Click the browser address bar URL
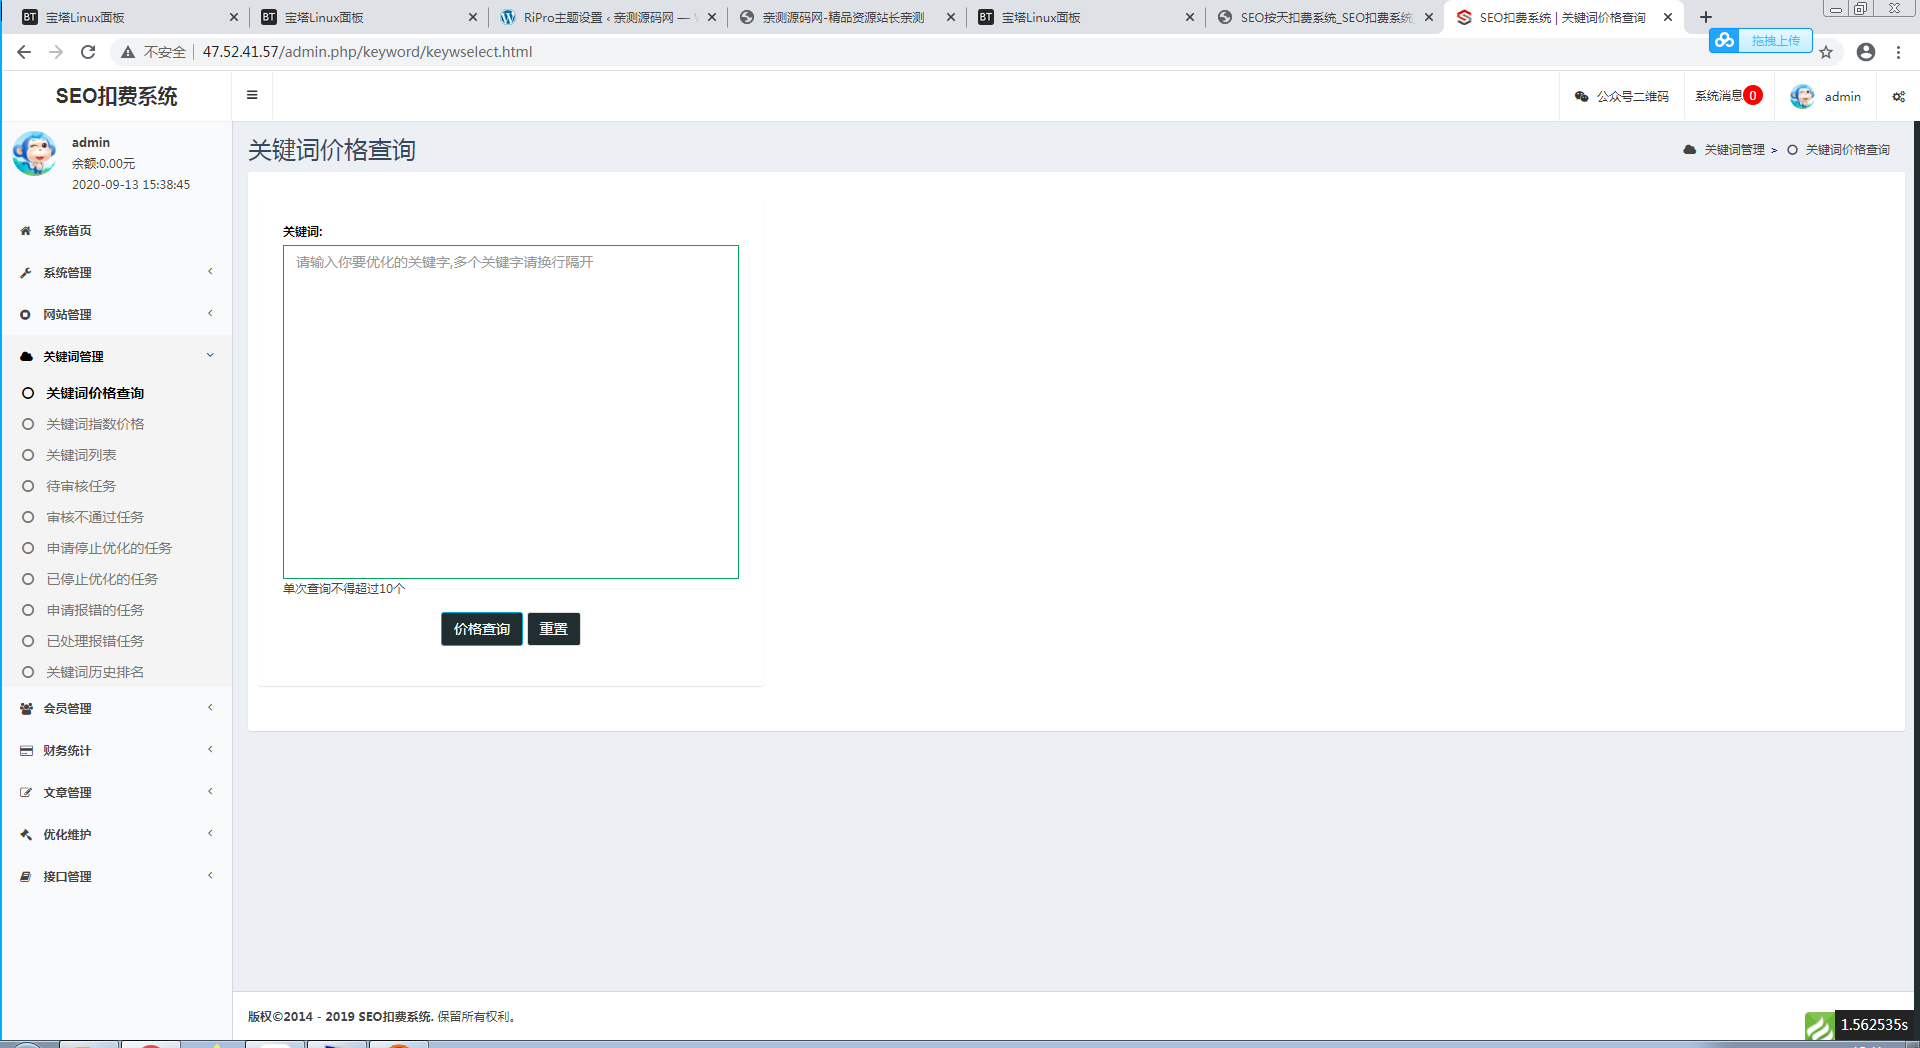Screen dimensions: 1920x1048 [x=367, y=52]
